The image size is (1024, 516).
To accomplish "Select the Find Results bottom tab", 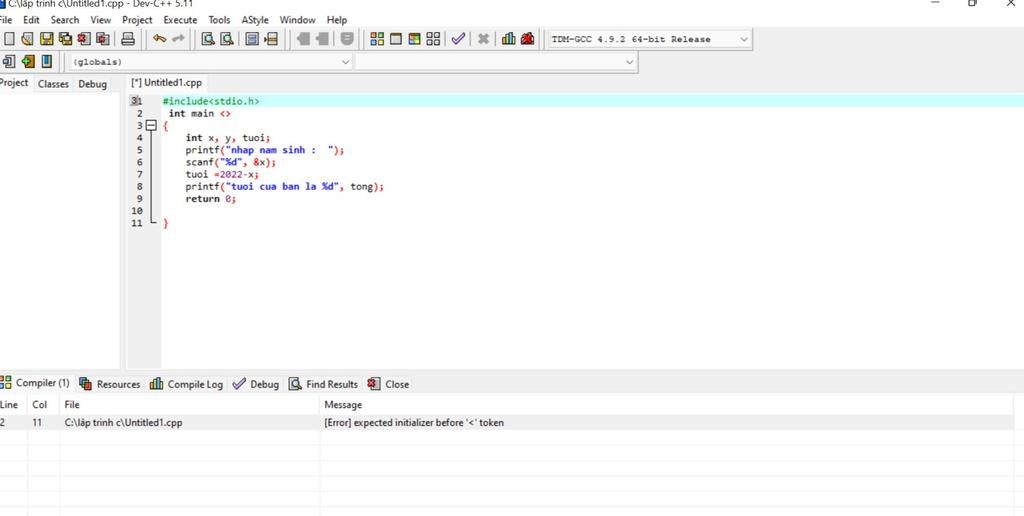I will [323, 384].
